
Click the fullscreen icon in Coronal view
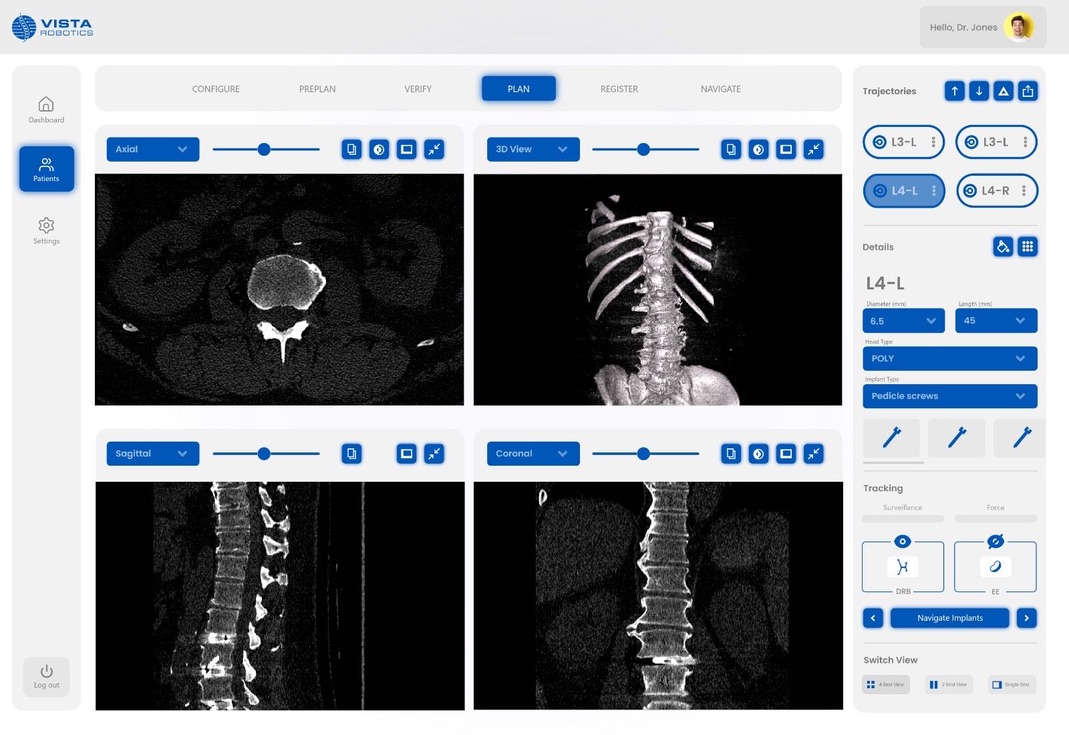coord(786,453)
